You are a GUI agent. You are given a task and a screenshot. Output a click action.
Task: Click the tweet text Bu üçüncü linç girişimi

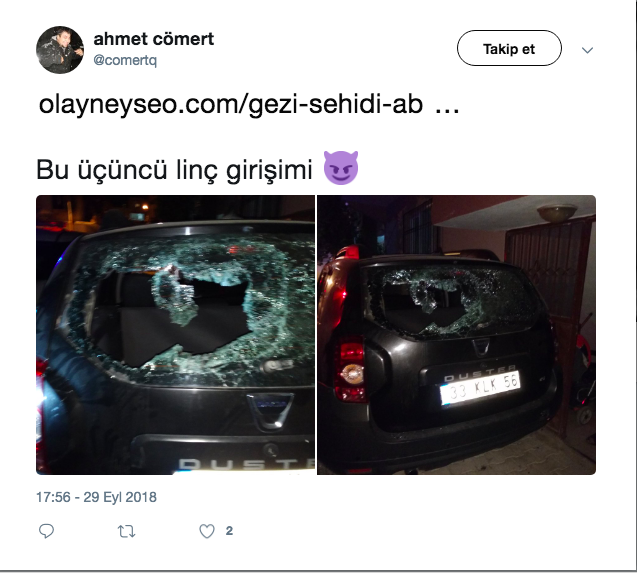pos(174,169)
